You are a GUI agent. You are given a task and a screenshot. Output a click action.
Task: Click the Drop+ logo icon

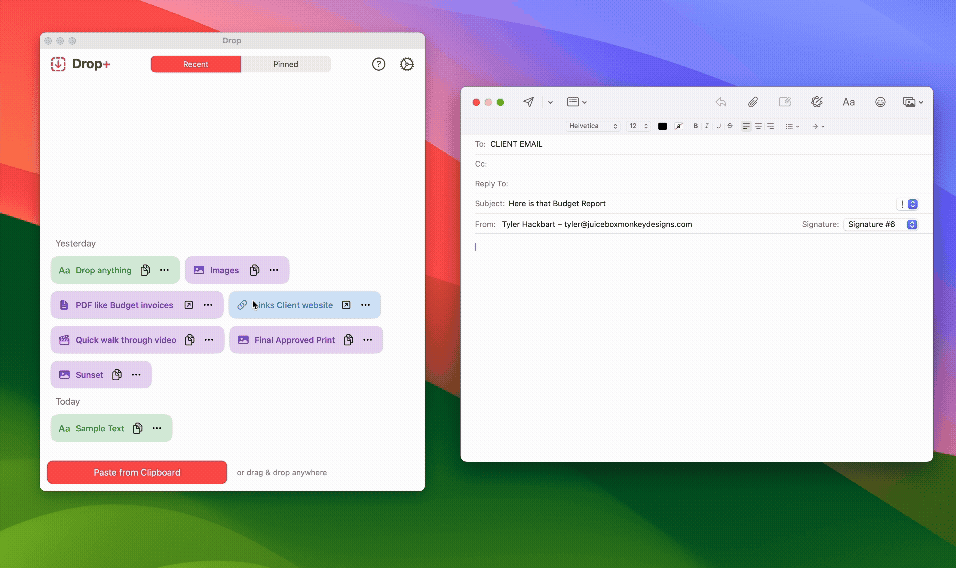58,64
